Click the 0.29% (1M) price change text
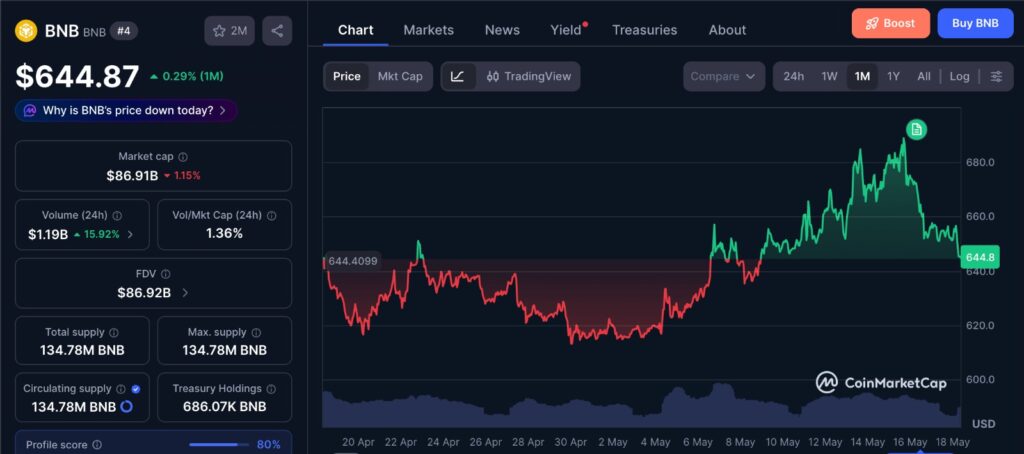The image size is (1024, 454). 193,76
